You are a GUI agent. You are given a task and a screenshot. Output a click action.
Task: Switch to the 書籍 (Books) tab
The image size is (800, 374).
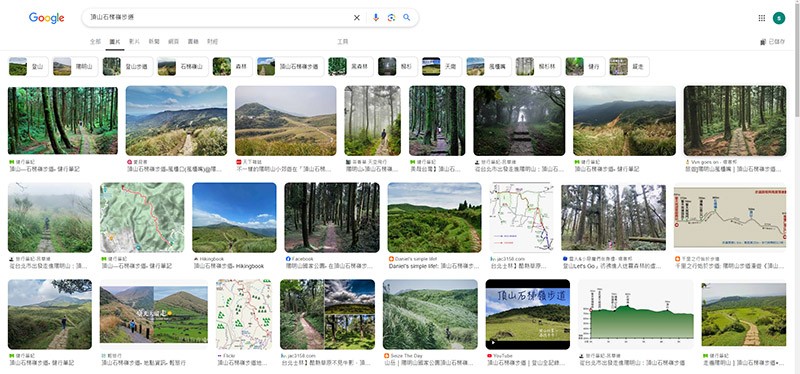[193, 41]
